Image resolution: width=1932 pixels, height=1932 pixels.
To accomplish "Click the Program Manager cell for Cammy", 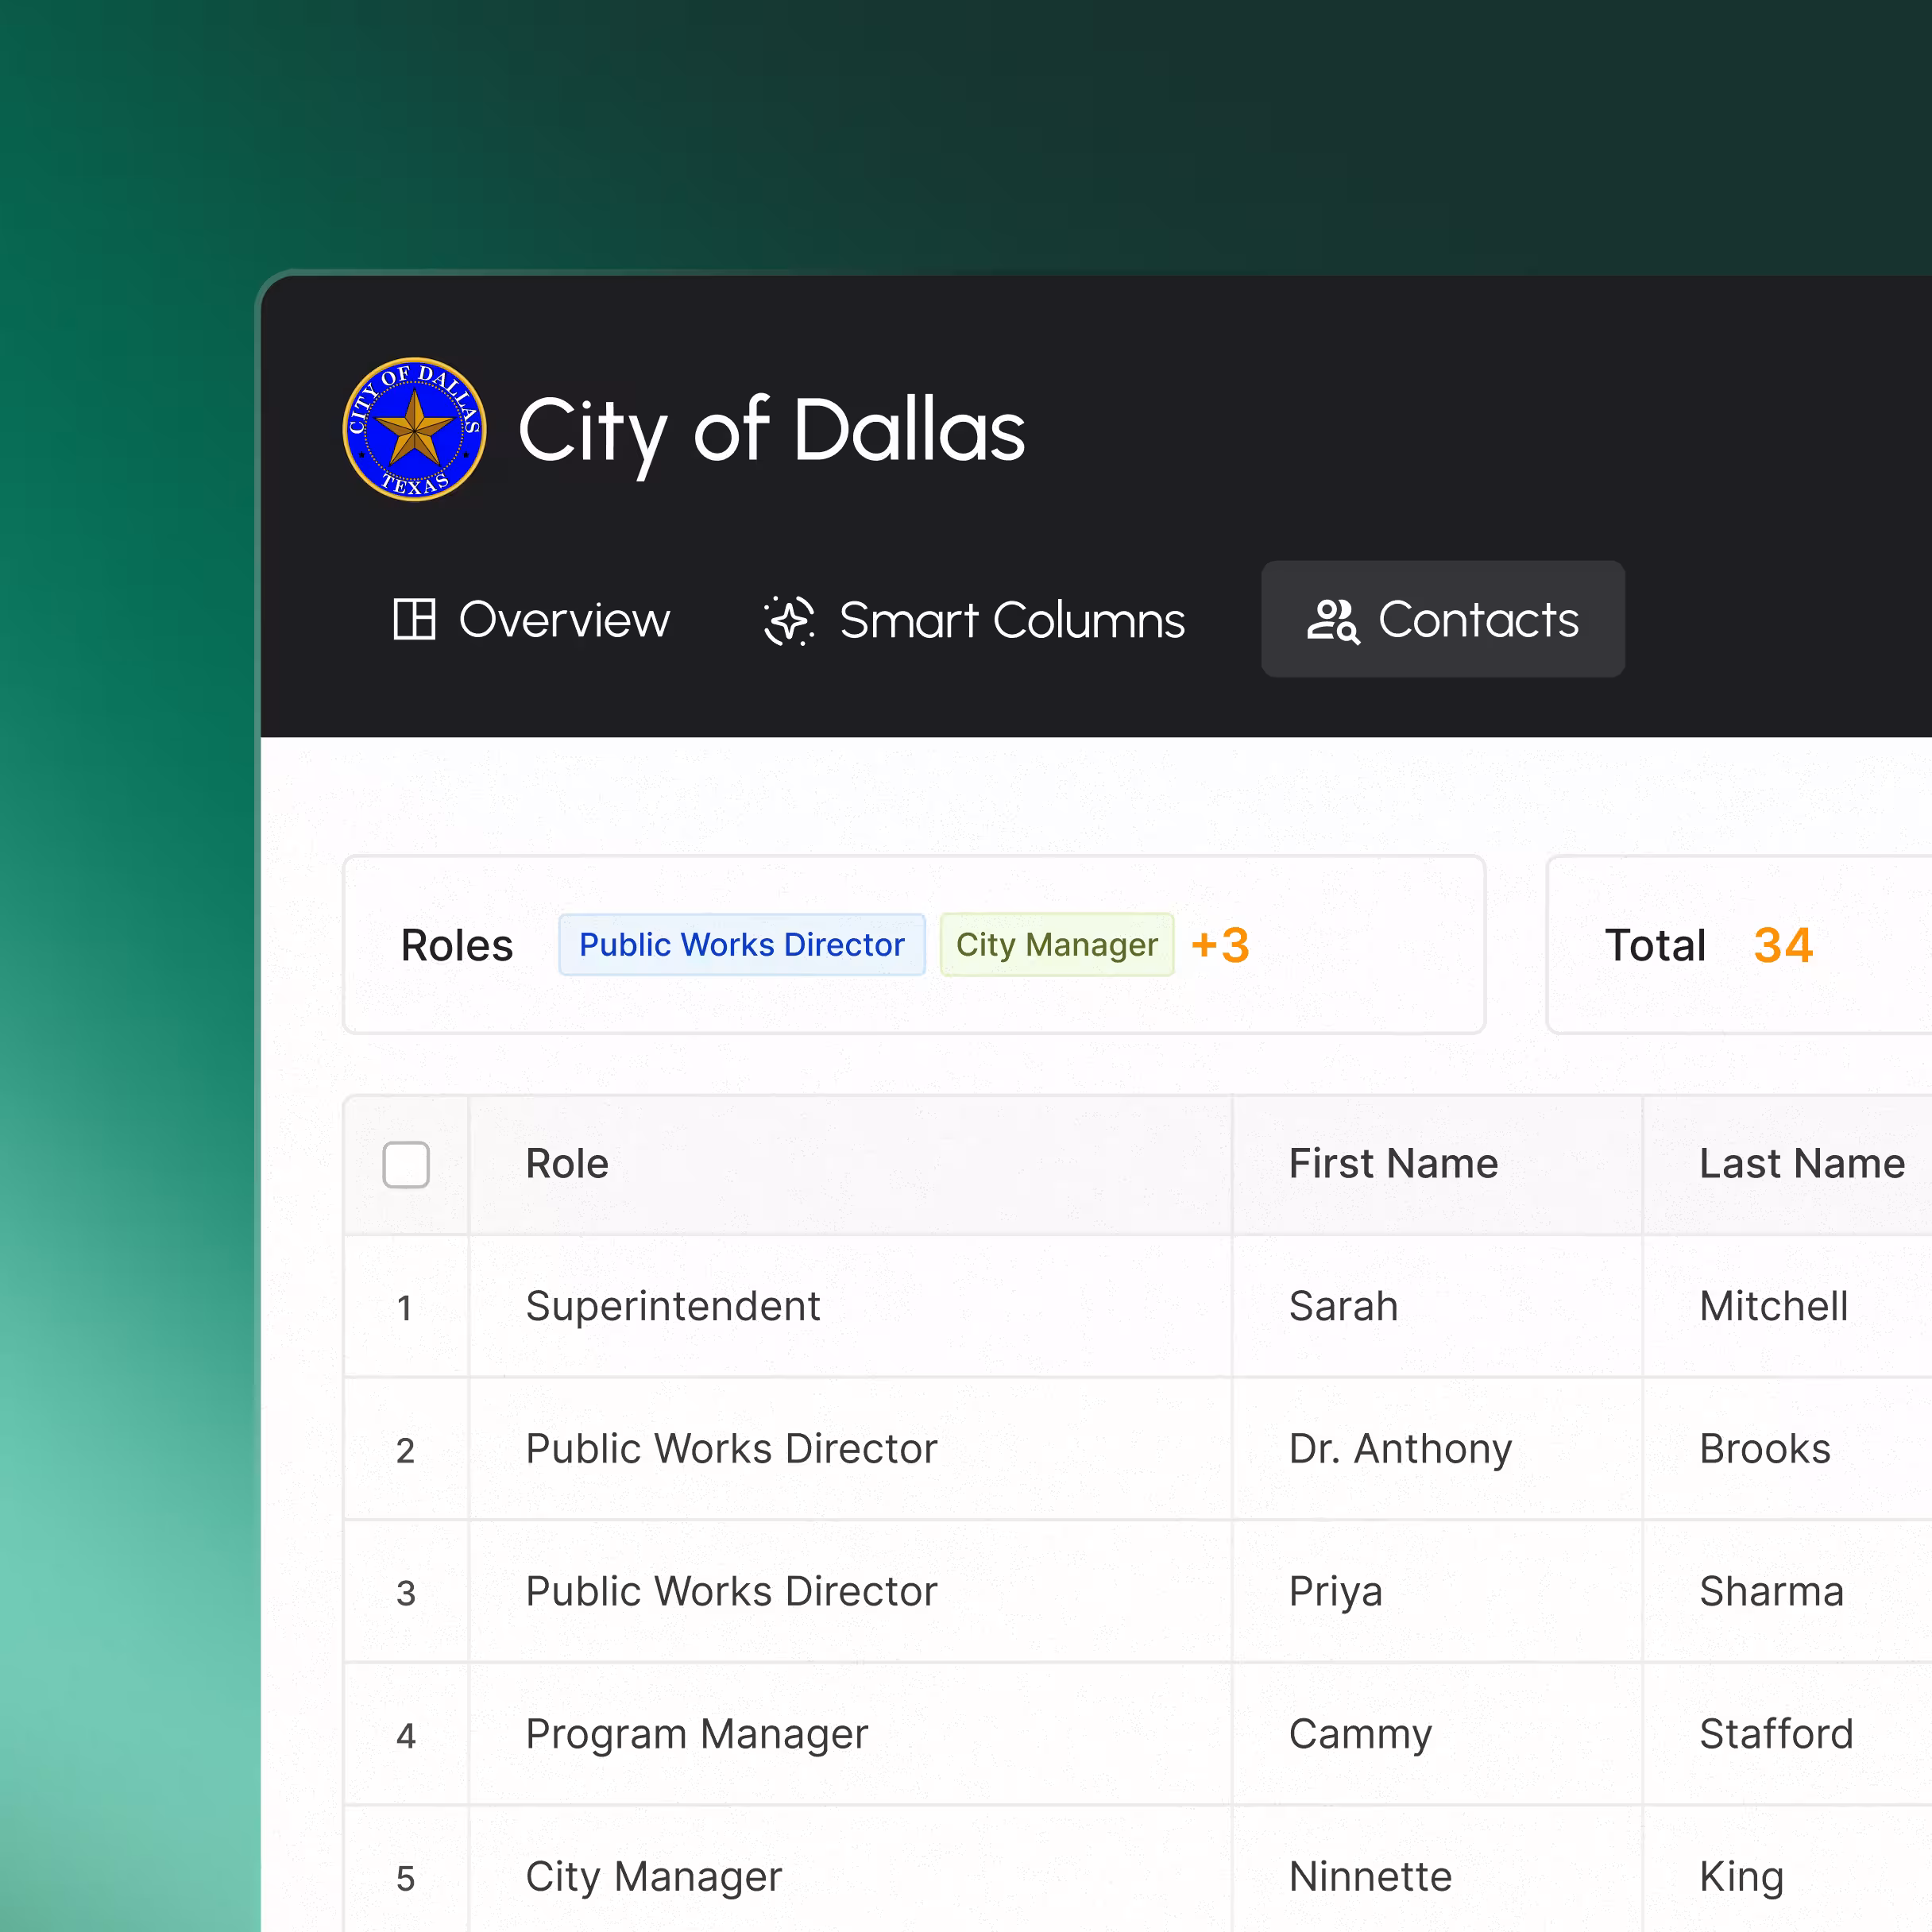I will [x=697, y=1734].
